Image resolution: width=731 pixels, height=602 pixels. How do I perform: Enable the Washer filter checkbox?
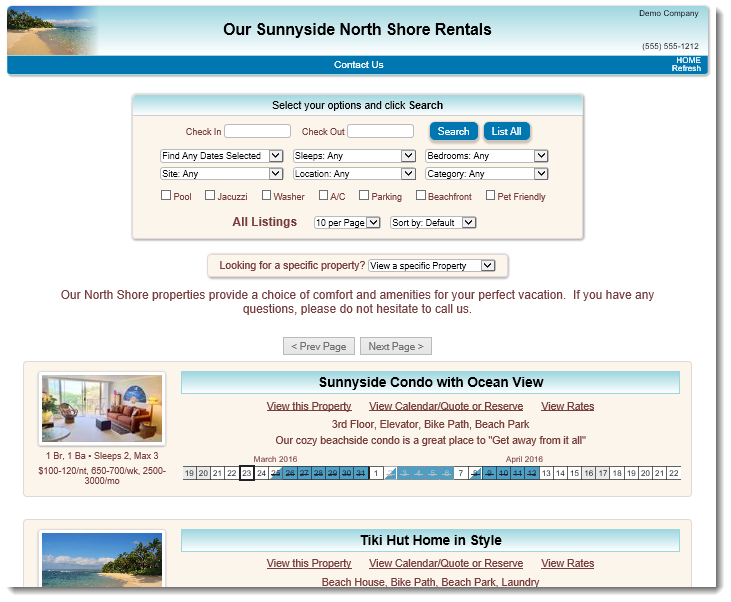[x=266, y=195]
